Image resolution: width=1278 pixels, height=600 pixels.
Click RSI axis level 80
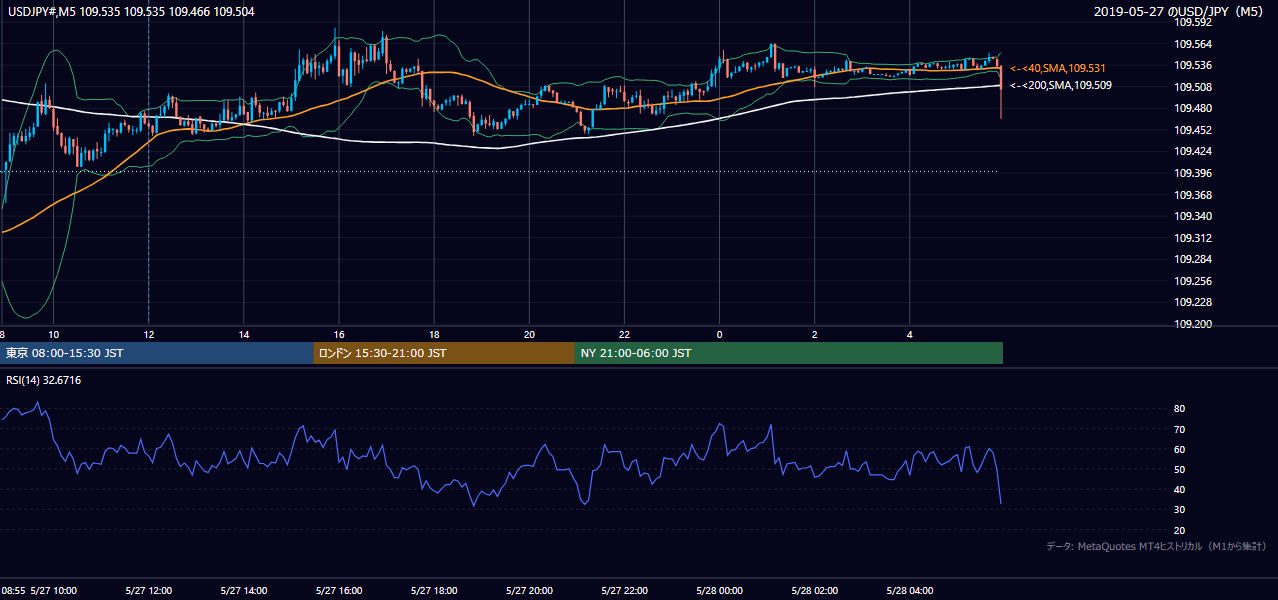click(1180, 409)
